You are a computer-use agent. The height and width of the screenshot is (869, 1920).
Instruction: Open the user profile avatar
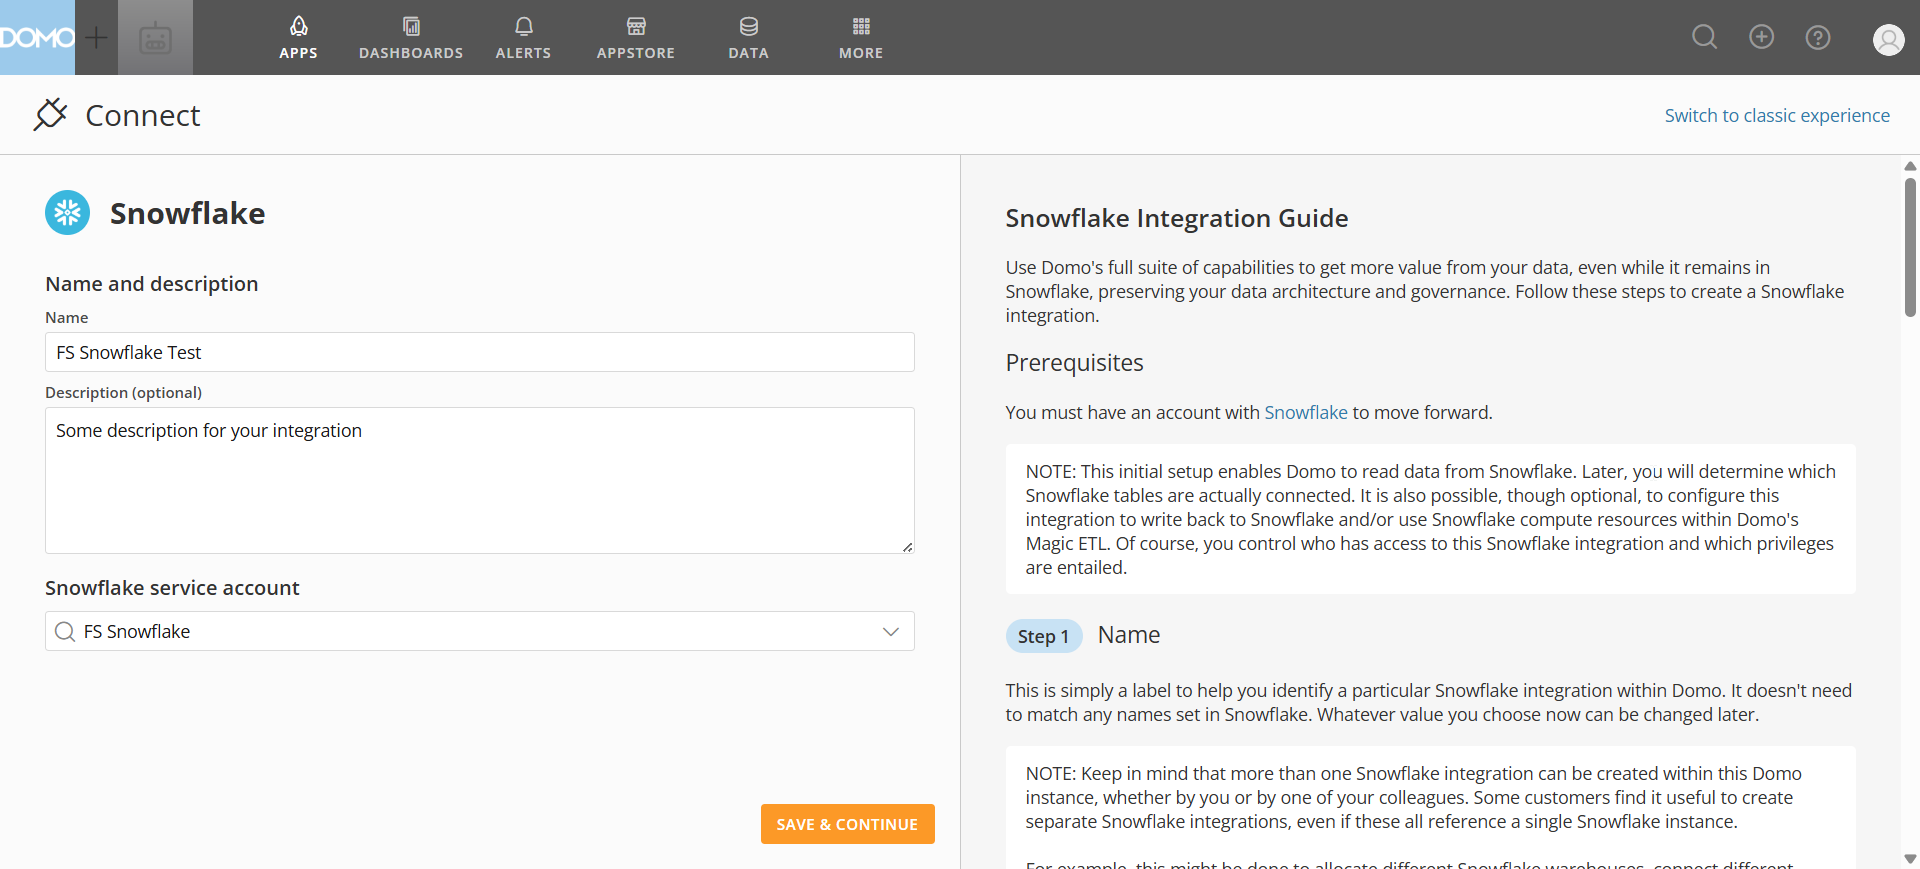coord(1887,39)
